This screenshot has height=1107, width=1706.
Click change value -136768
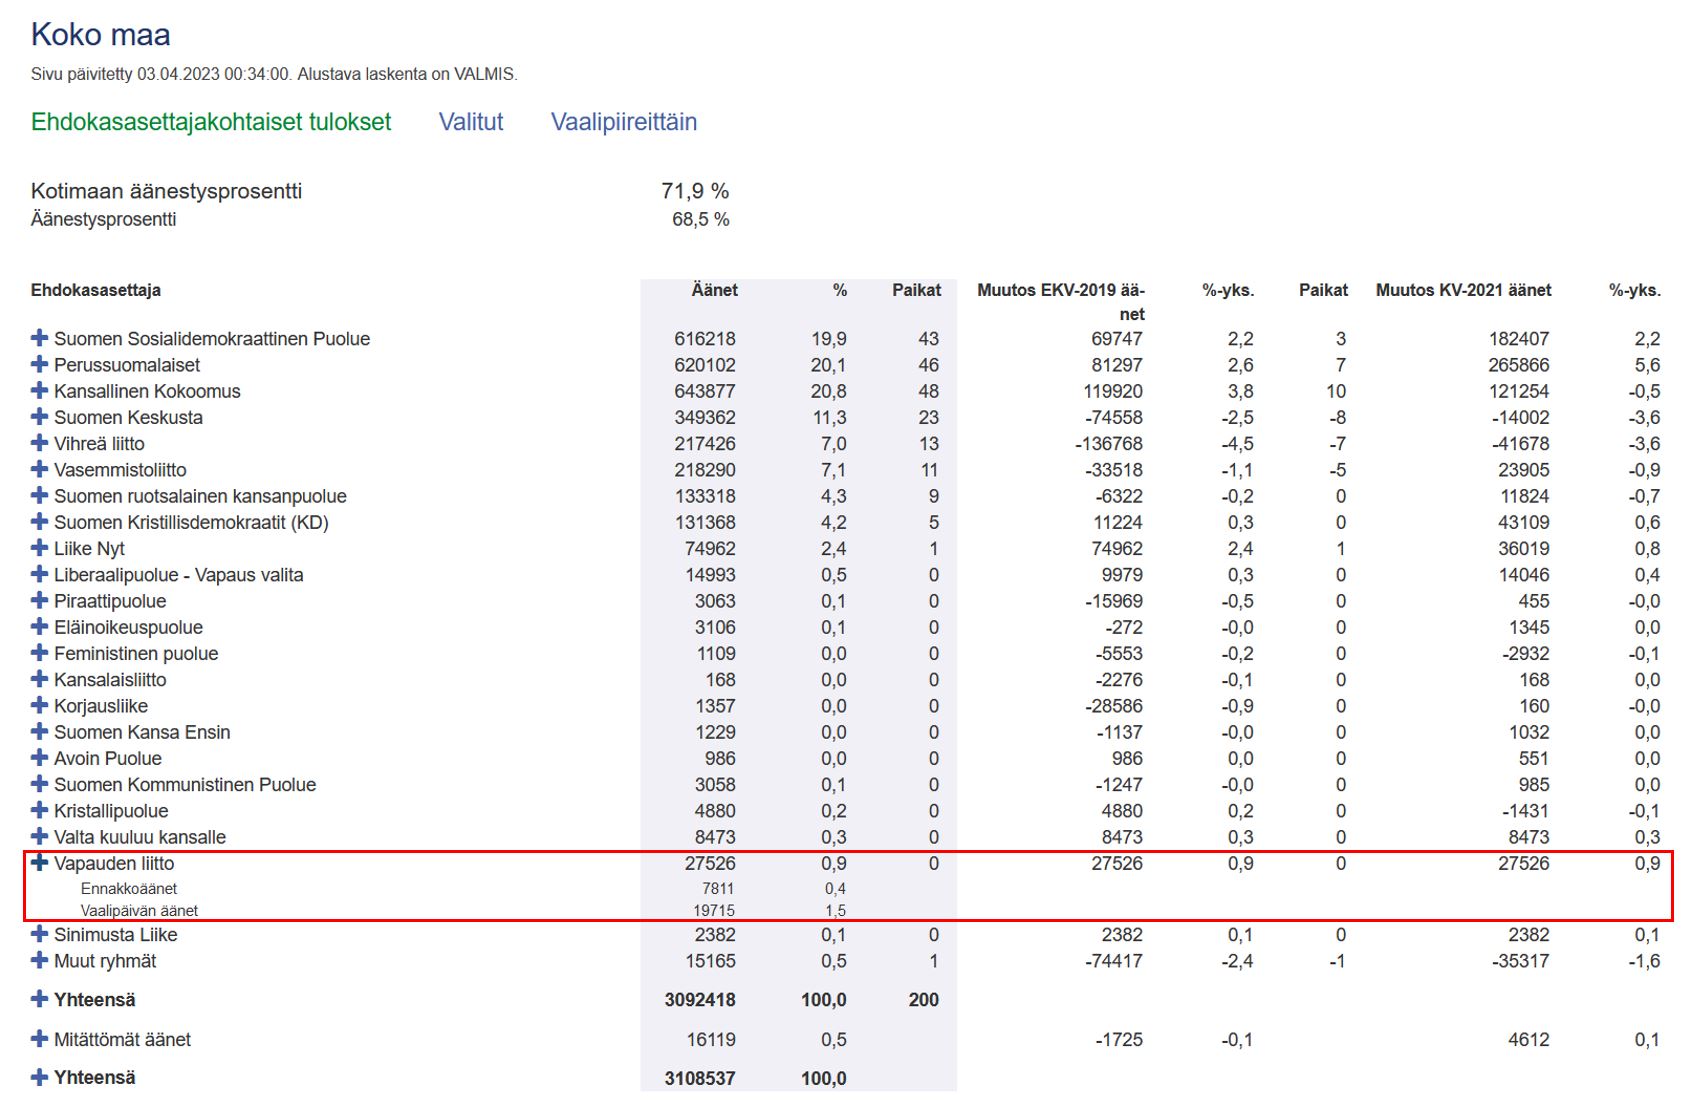point(1109,444)
